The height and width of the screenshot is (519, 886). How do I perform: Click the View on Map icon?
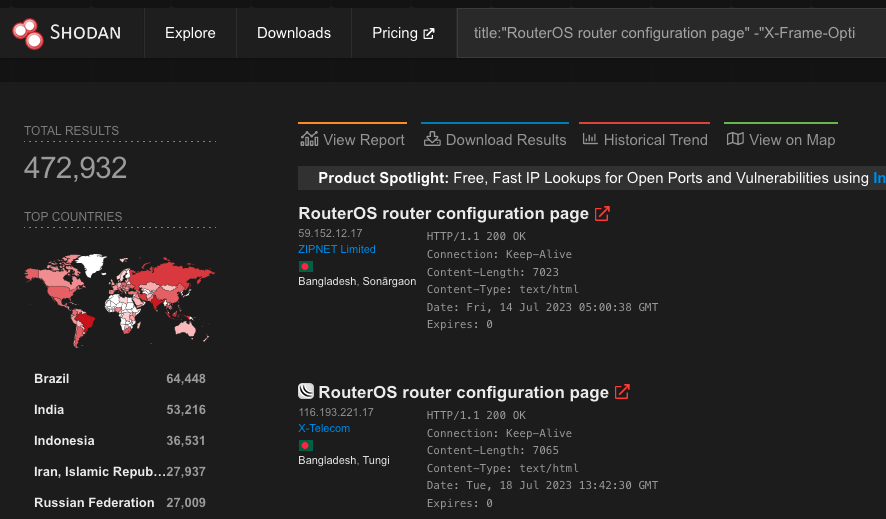(x=735, y=139)
